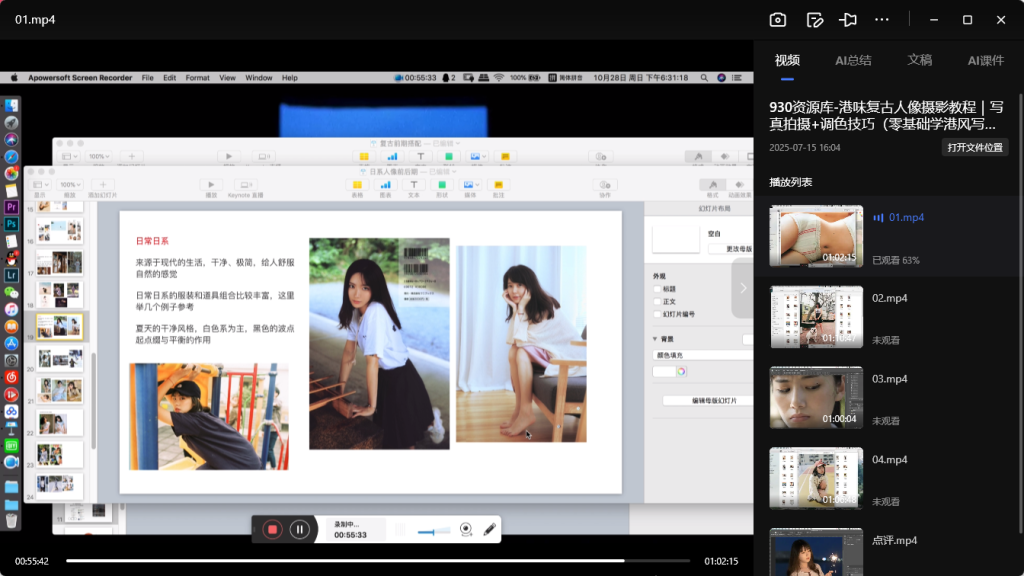This screenshot has width=1024, height=576.
Task: Pause the screen recorder
Action: pos(299,530)
